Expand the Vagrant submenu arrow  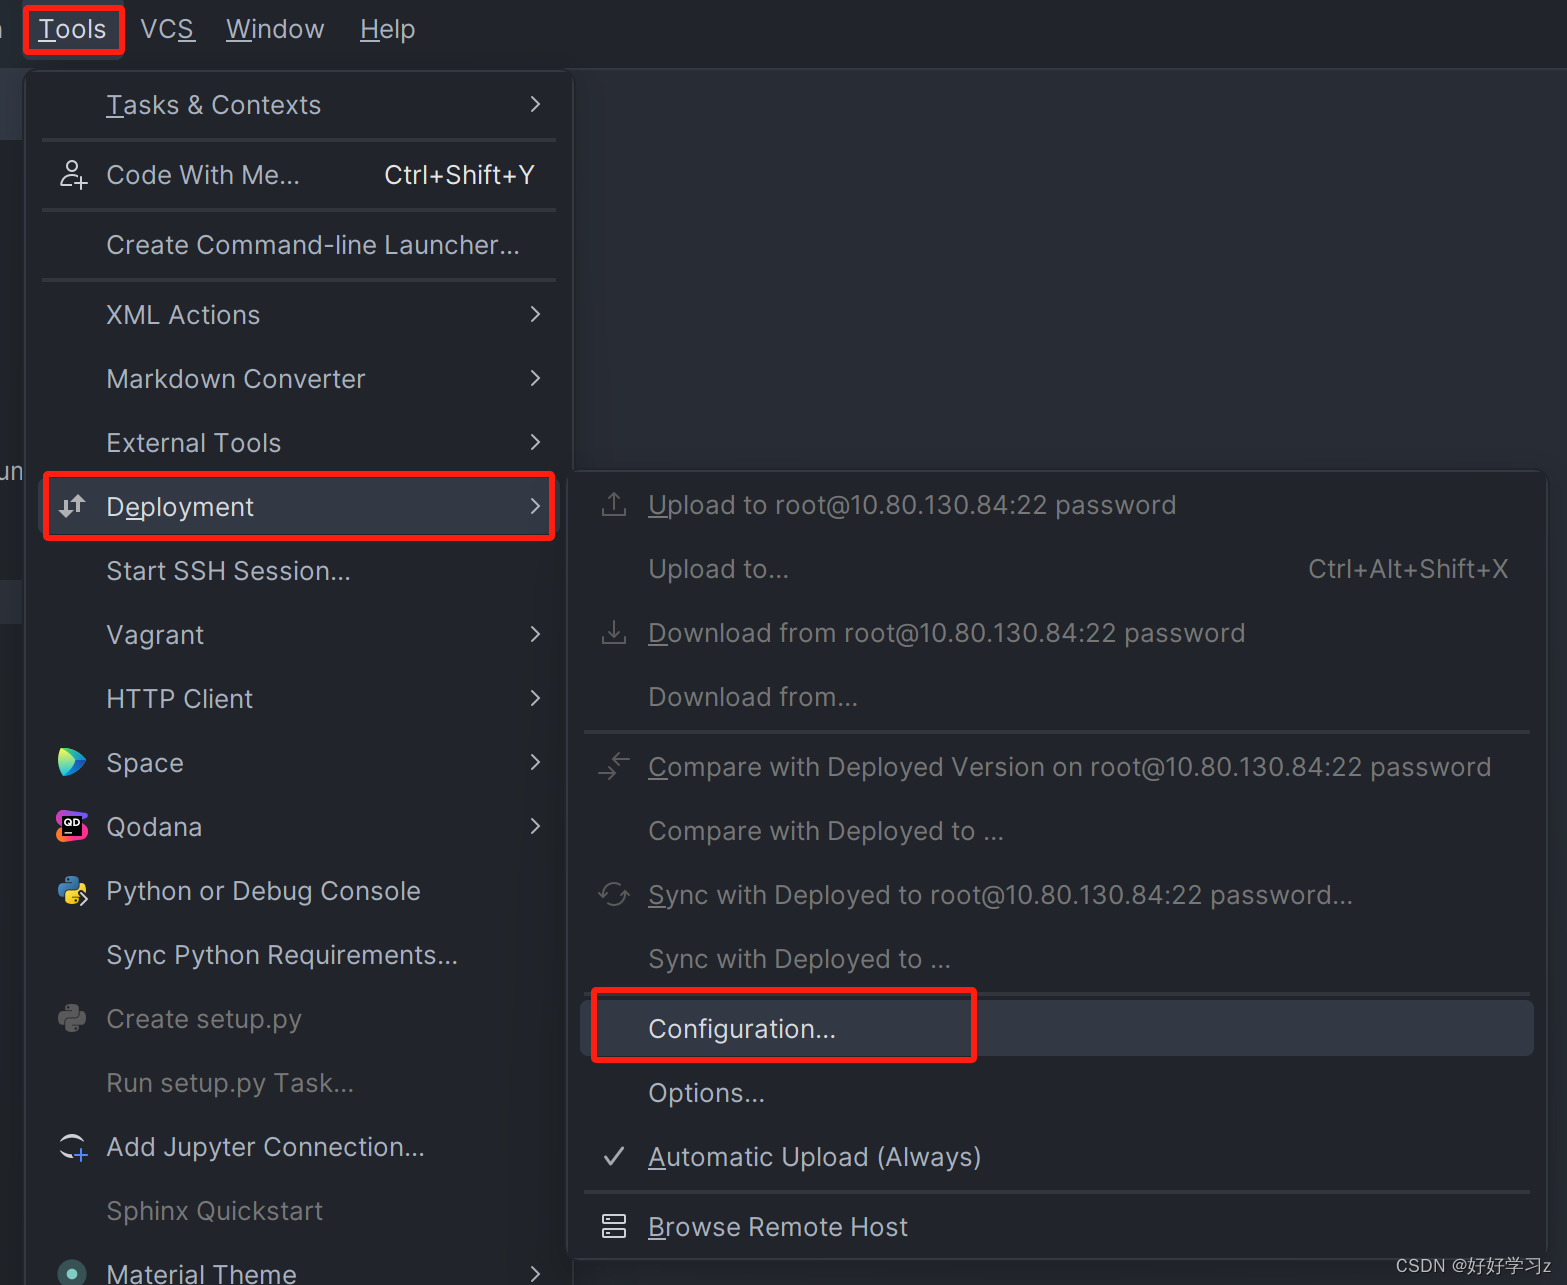pyautogui.click(x=535, y=634)
